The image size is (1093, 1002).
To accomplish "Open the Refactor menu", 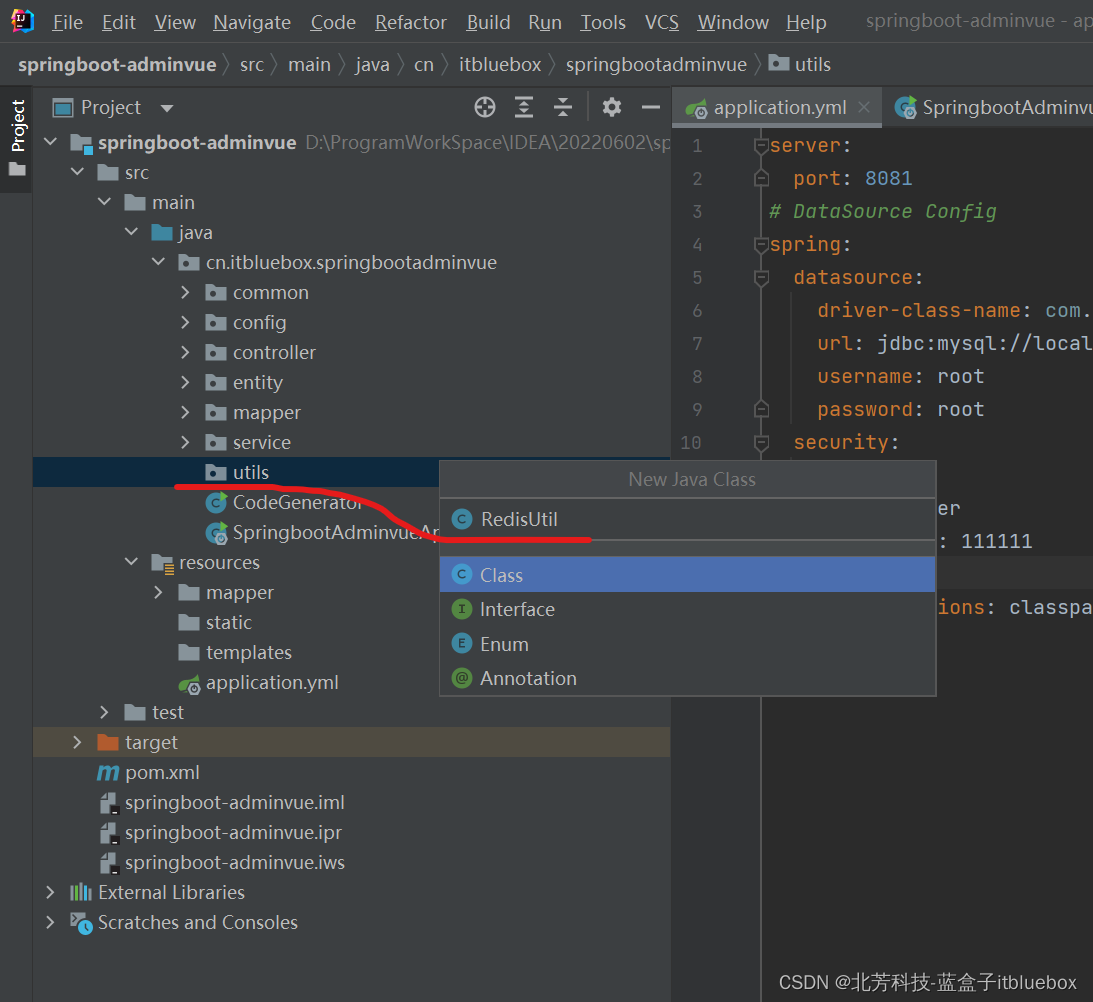I will point(411,22).
